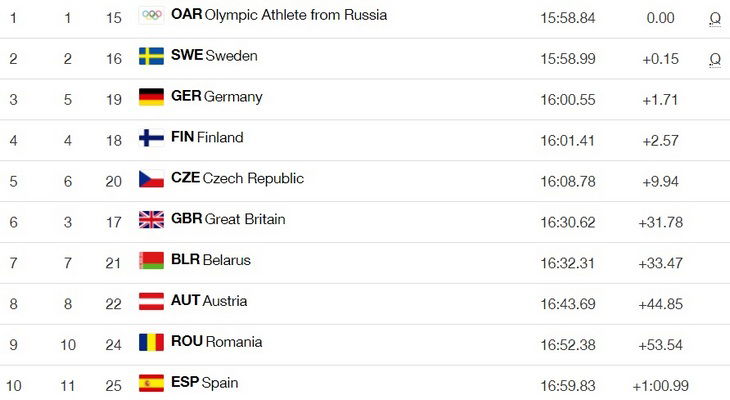The width and height of the screenshot is (730, 400).
Task: Click Romania's time difference +53.54
Action: (x=660, y=345)
